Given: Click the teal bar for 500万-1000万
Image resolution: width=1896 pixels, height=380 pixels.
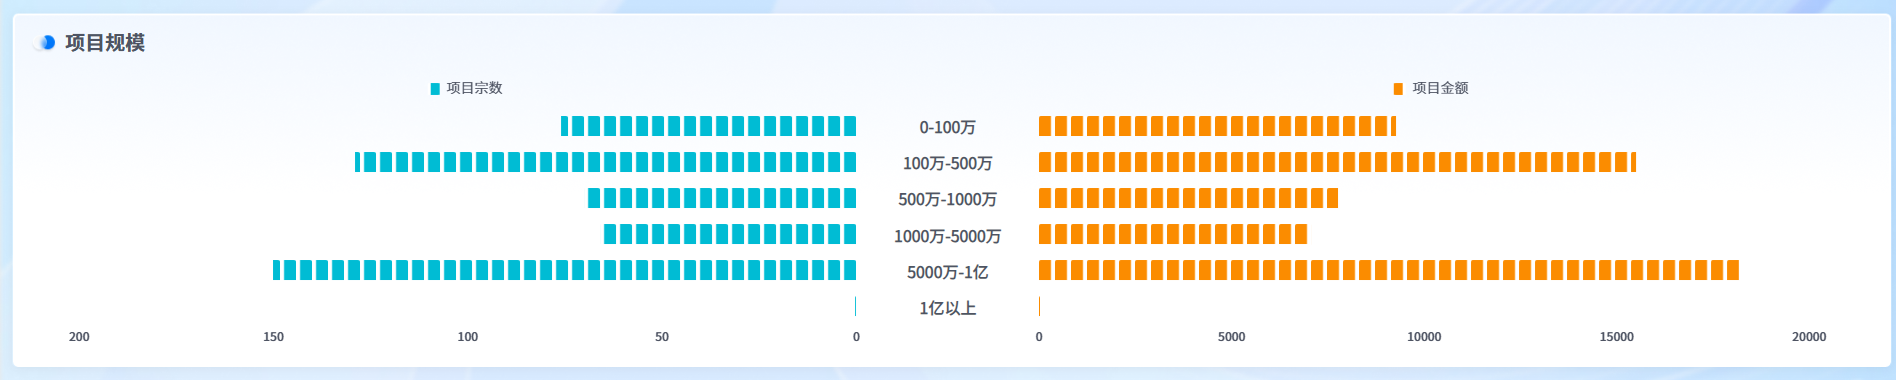Looking at the screenshot, I should (x=722, y=198).
